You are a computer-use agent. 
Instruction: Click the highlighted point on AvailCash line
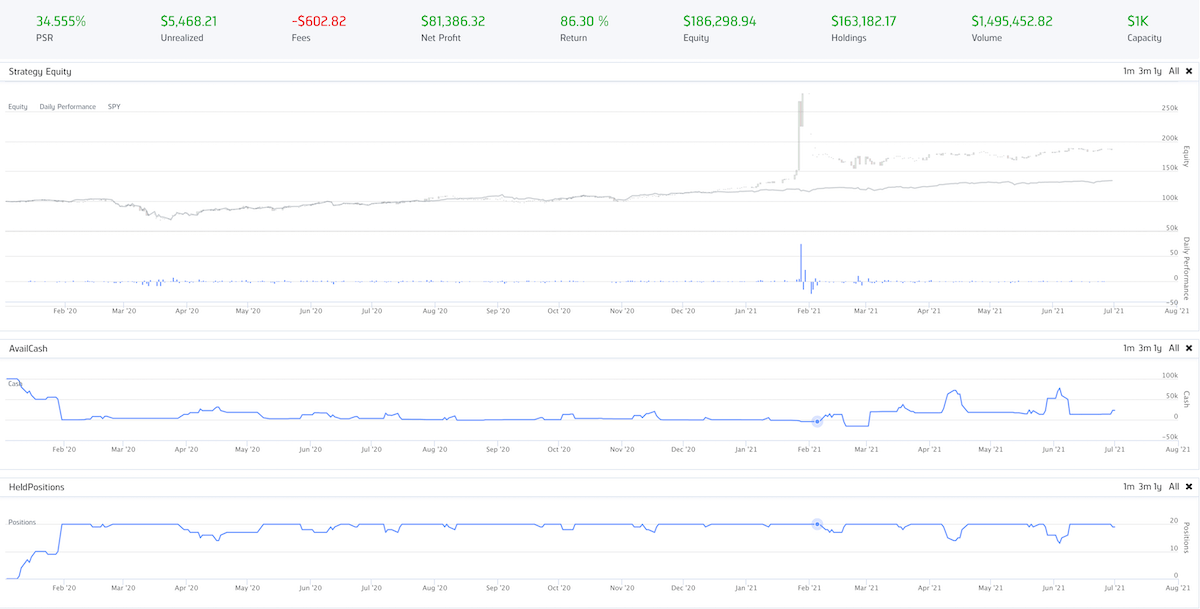817,421
